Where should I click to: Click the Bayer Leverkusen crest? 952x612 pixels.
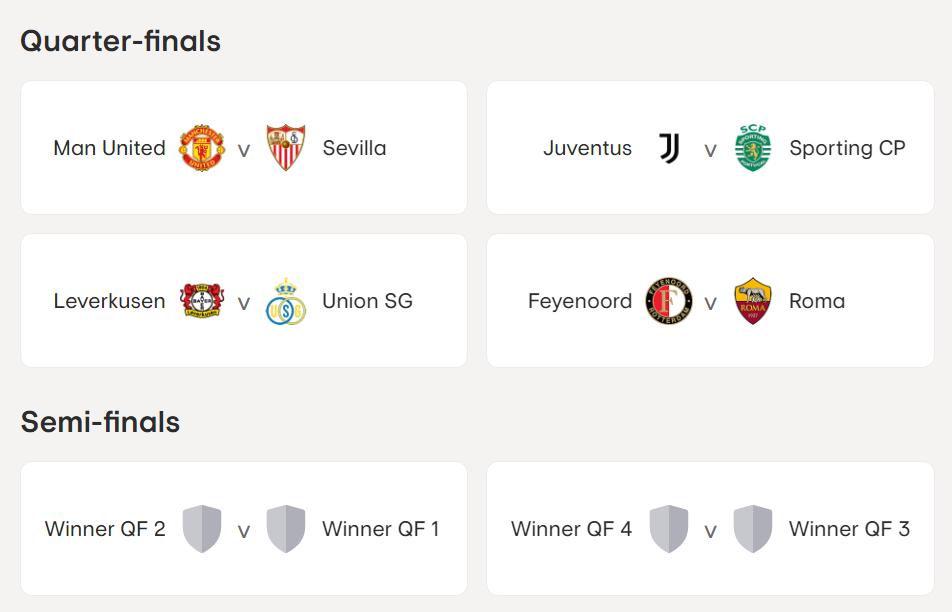tap(202, 301)
